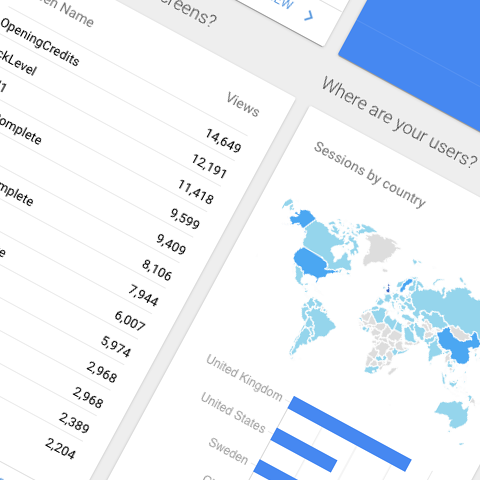Click the large blue chart area top right
This screenshot has width=480, height=480.
421,57
